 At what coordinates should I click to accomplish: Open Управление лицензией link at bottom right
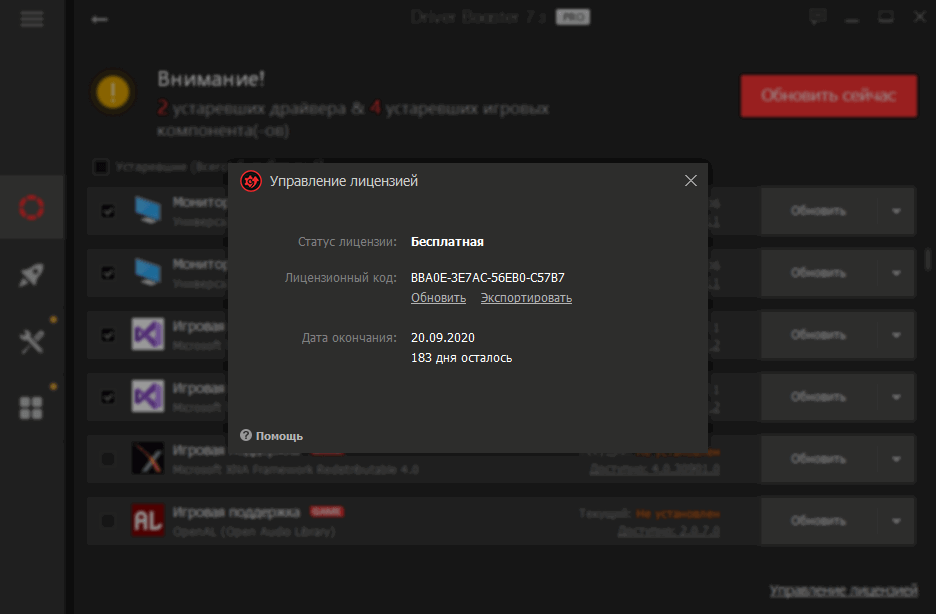point(843,590)
